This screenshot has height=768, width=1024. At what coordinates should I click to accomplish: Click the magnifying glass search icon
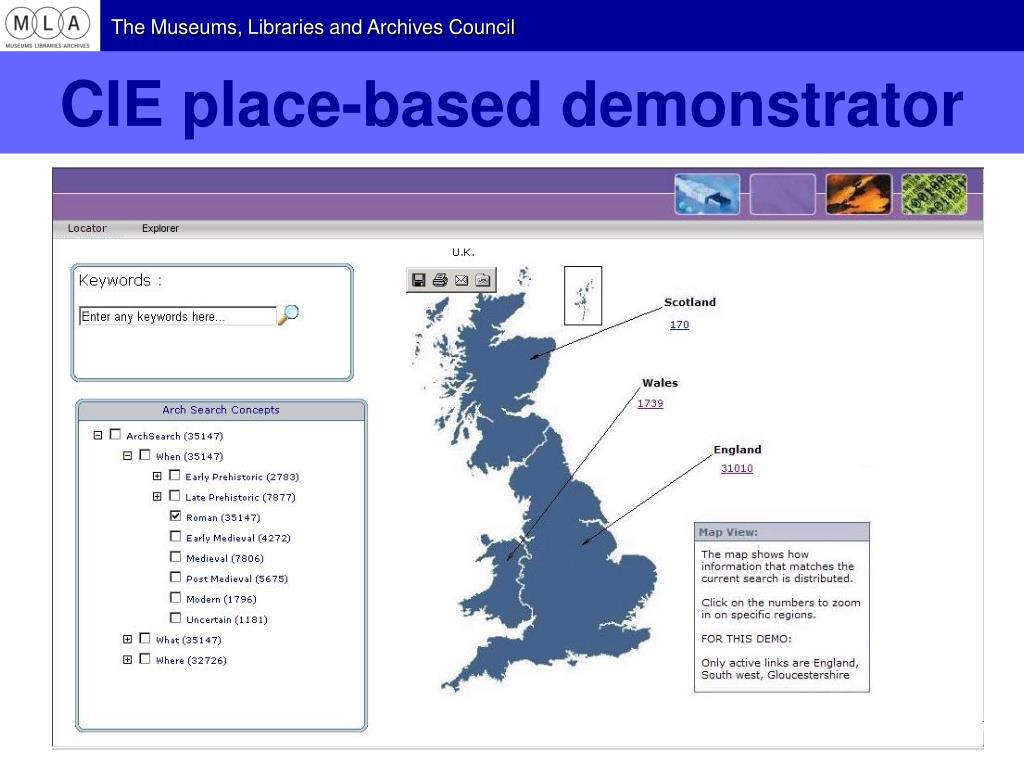tap(289, 315)
